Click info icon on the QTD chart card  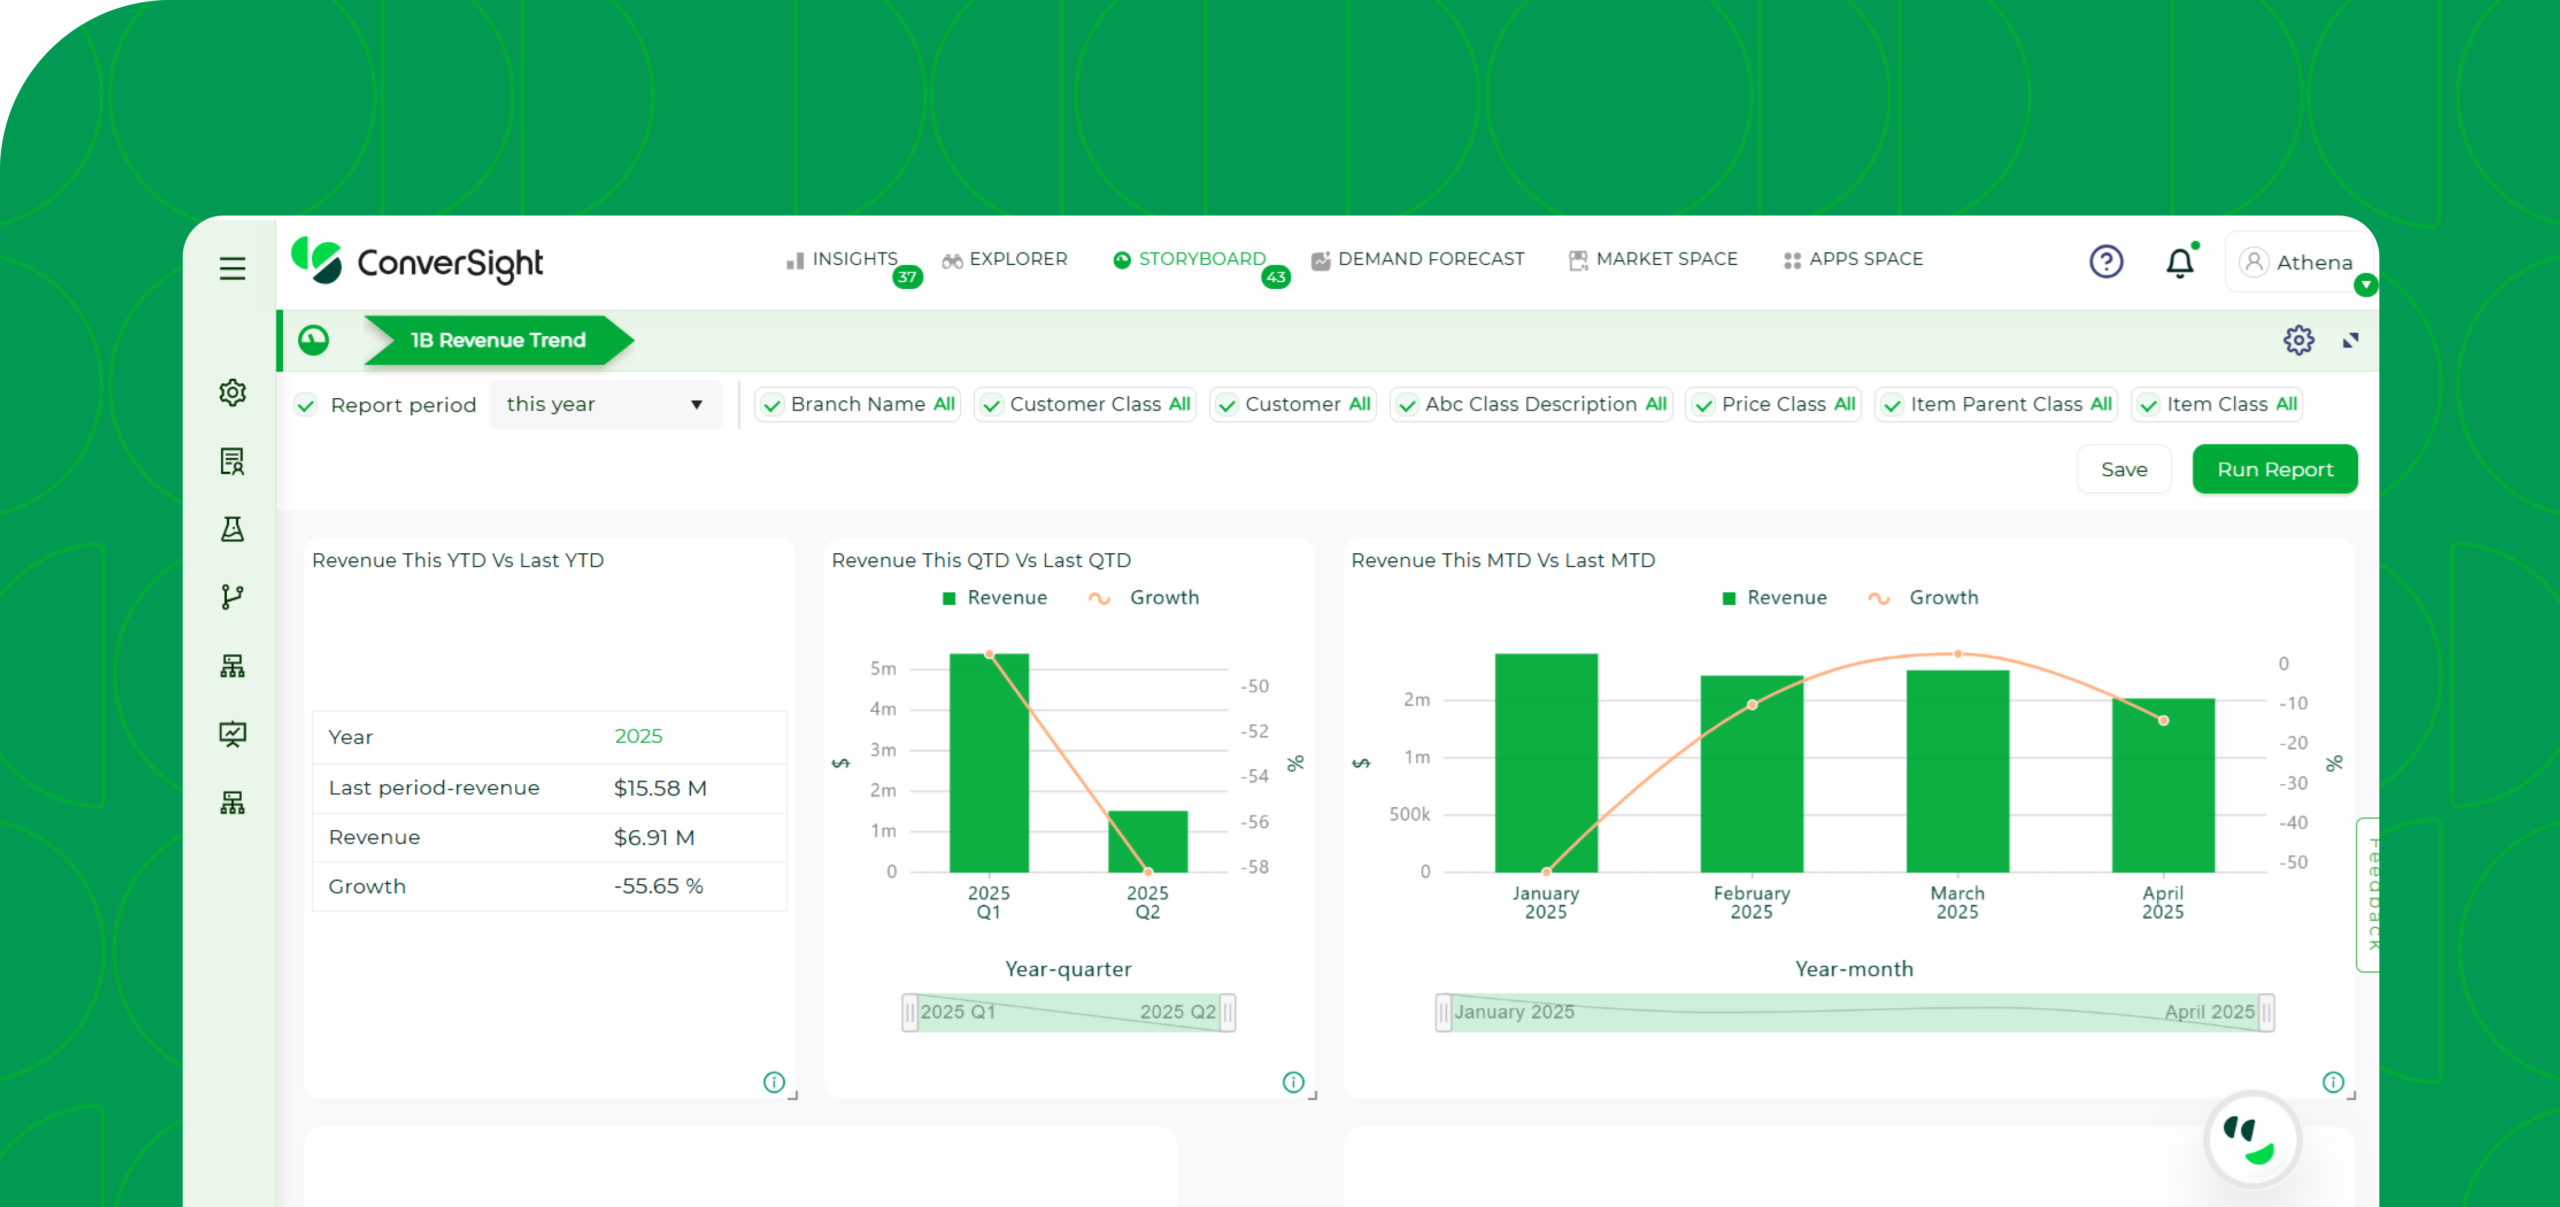pyautogui.click(x=1293, y=1082)
